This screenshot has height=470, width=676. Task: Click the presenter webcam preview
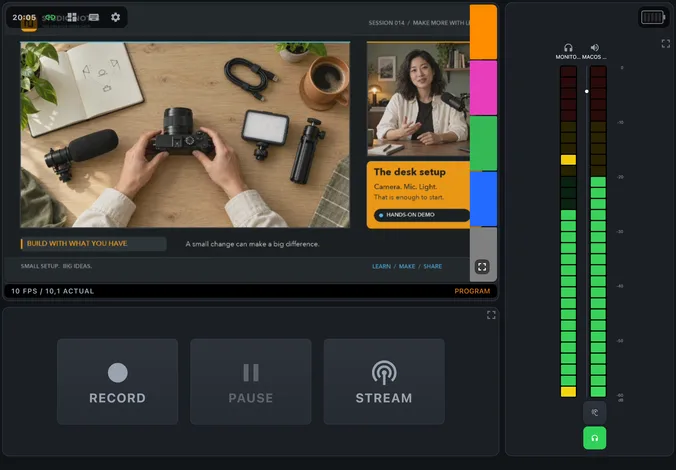pyautogui.click(x=418, y=99)
